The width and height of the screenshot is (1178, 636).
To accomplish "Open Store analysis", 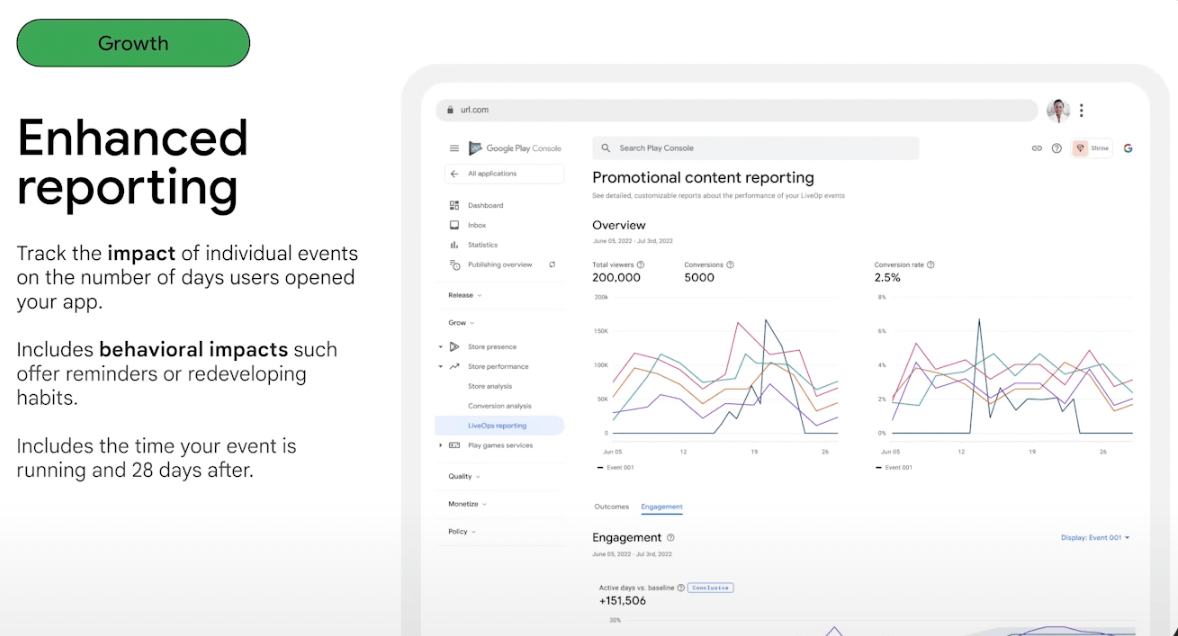I will click(490, 386).
